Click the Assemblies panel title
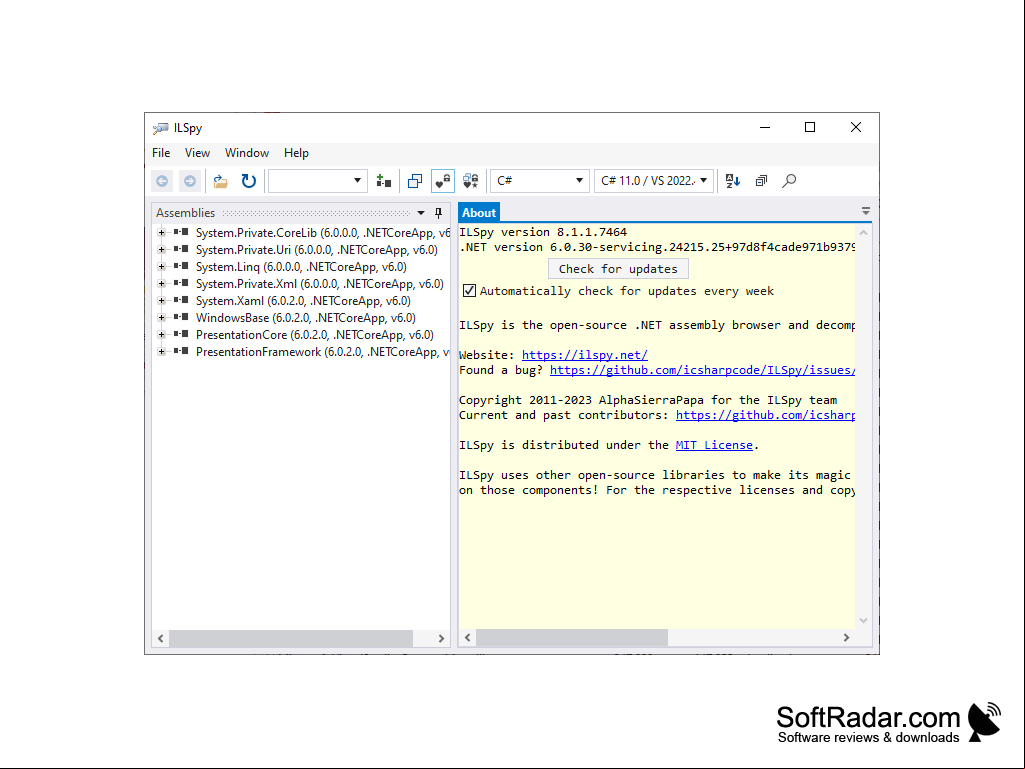The height and width of the screenshot is (769, 1025). (185, 213)
